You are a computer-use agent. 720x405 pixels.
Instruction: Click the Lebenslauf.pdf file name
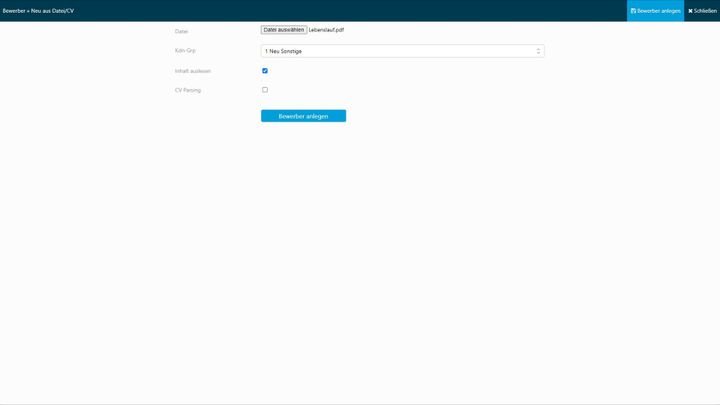[x=326, y=30]
